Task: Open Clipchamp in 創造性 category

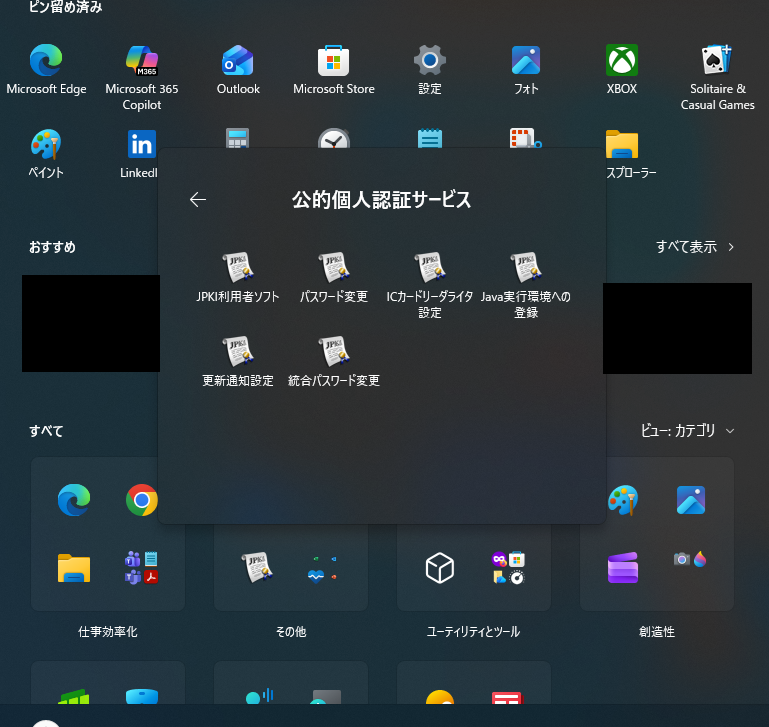Action: coord(623,568)
